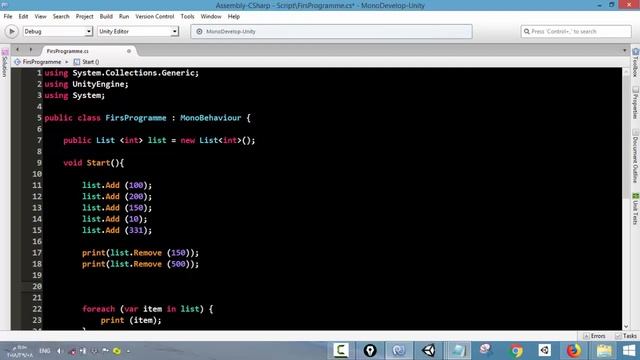Go to next document tab arrow

31,50
